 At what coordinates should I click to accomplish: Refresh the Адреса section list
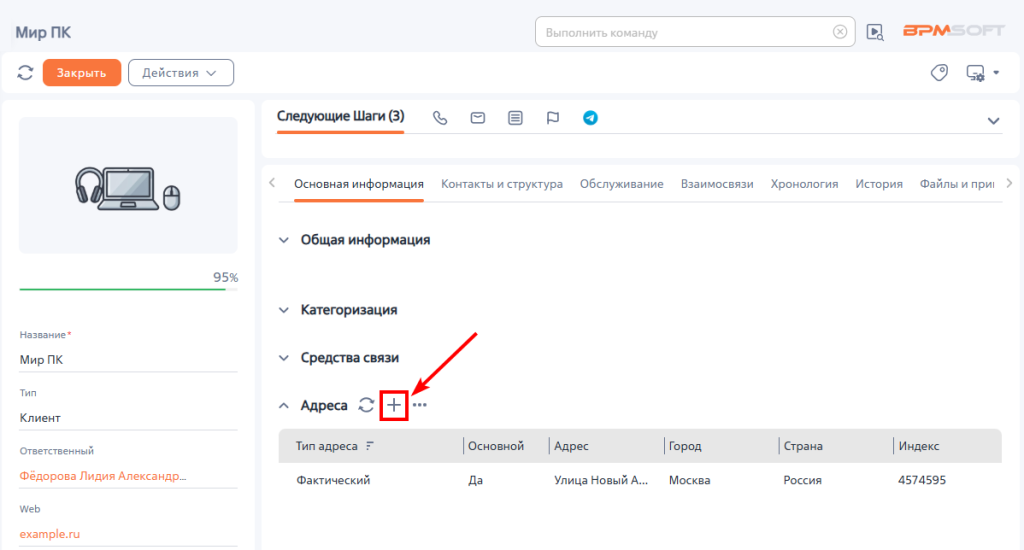click(x=366, y=405)
